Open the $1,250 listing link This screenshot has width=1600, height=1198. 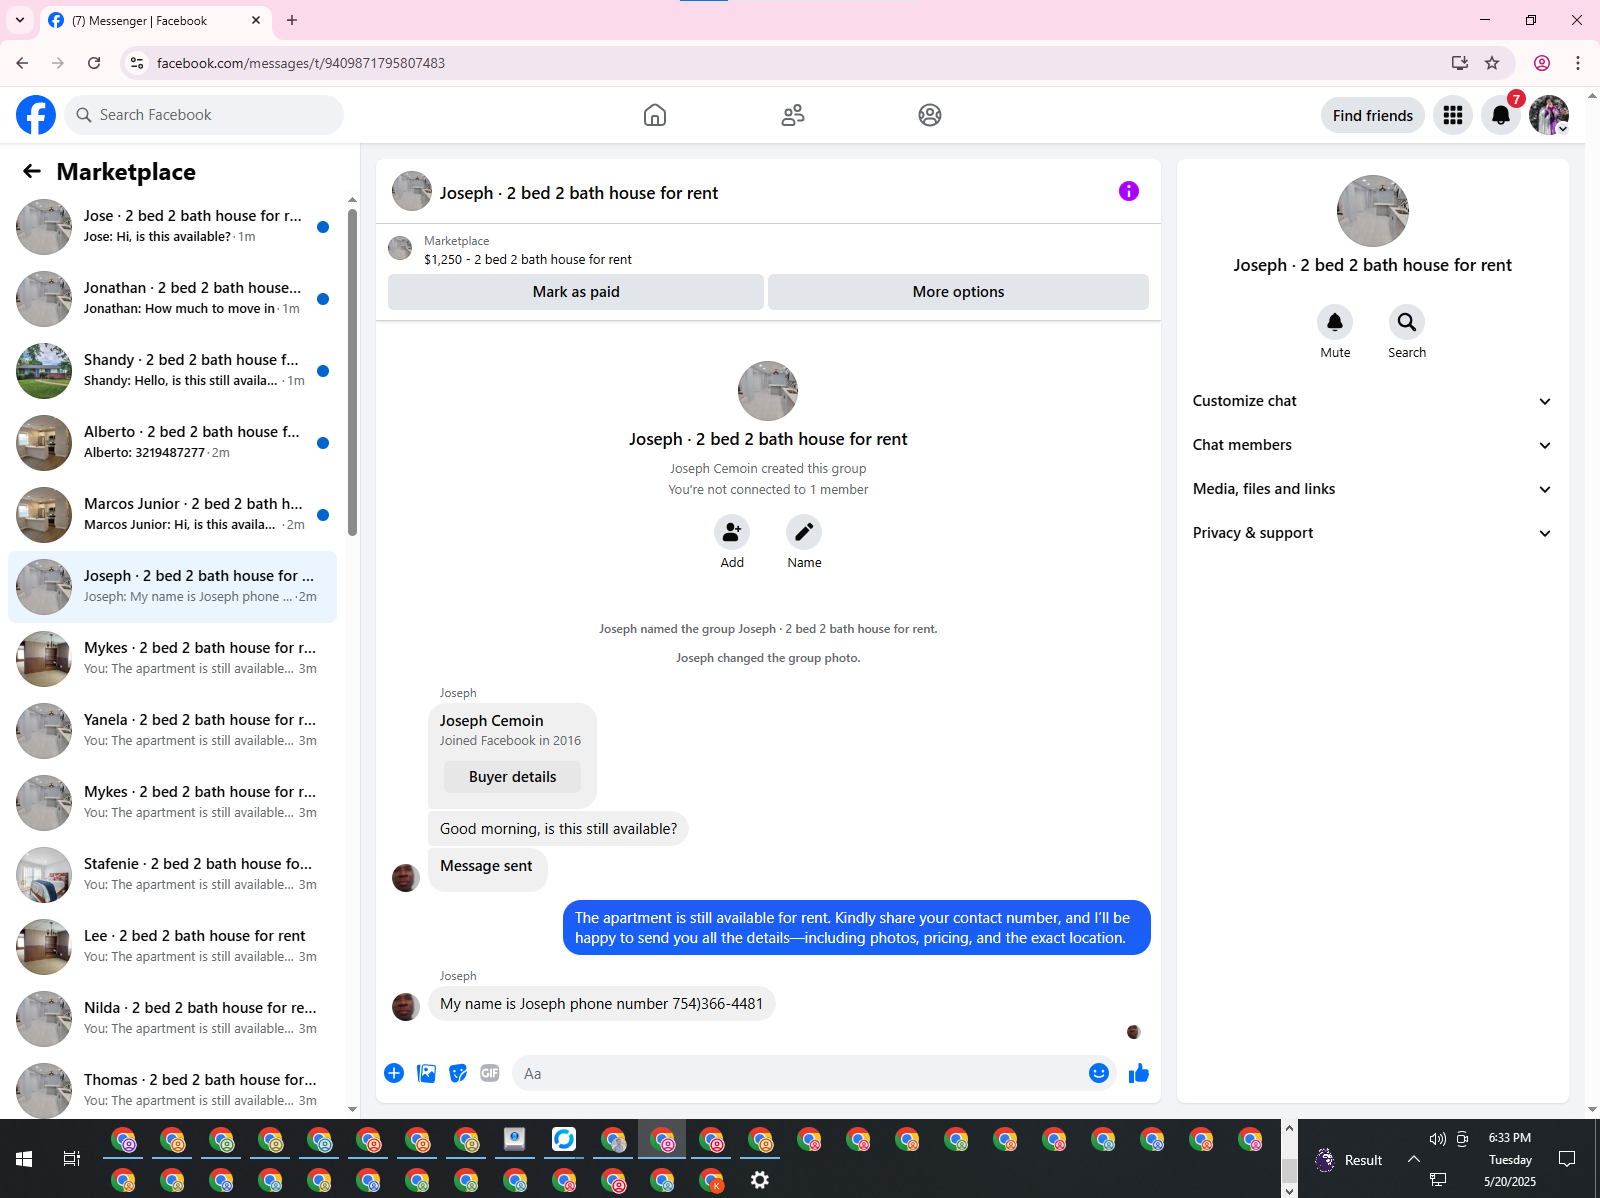pyautogui.click(x=527, y=259)
